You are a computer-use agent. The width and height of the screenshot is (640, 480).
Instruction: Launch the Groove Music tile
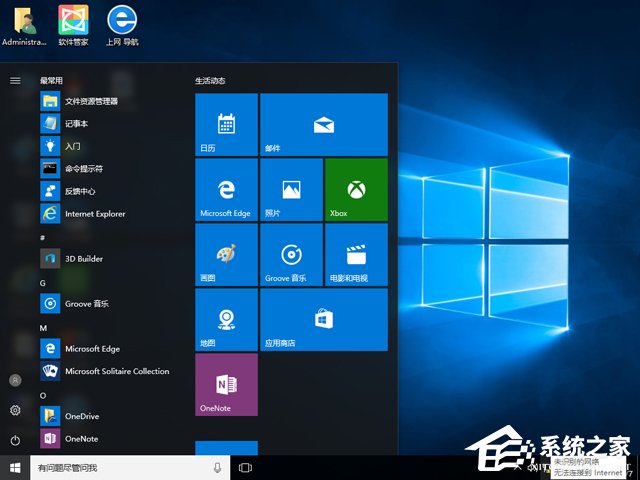point(291,254)
